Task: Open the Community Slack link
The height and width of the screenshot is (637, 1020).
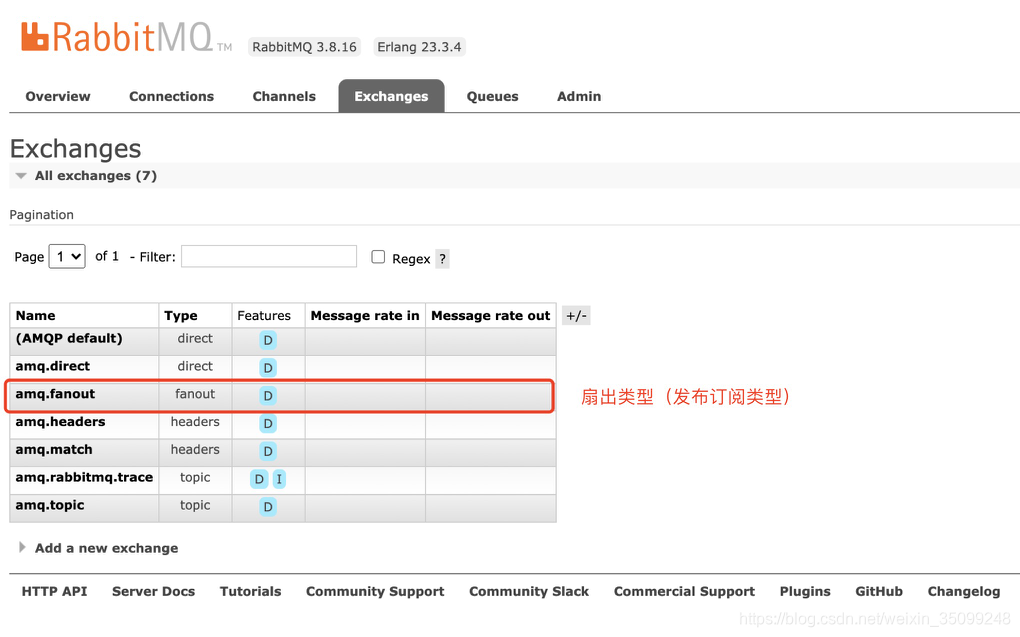Action: (529, 591)
